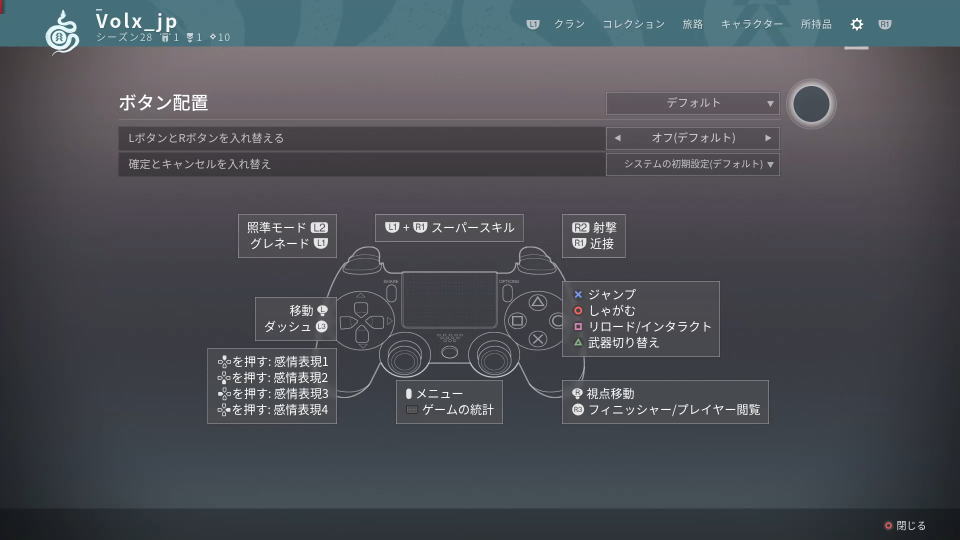Click the d-pad icon for 感情表現3
960x540 pixels.
click(x=224, y=394)
